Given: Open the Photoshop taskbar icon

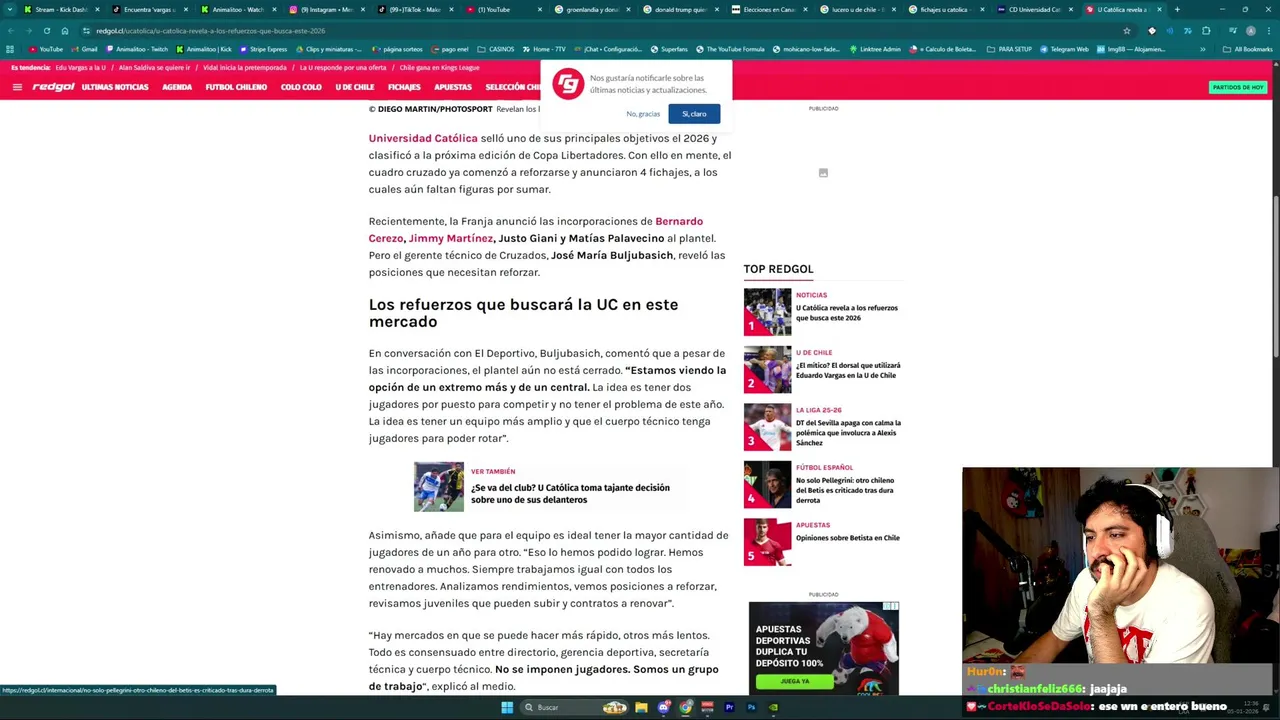Looking at the screenshot, I should (x=751, y=707).
